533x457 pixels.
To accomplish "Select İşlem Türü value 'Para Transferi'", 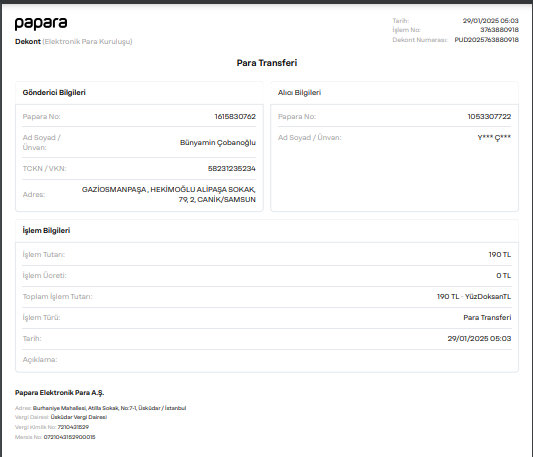I will point(487,318).
